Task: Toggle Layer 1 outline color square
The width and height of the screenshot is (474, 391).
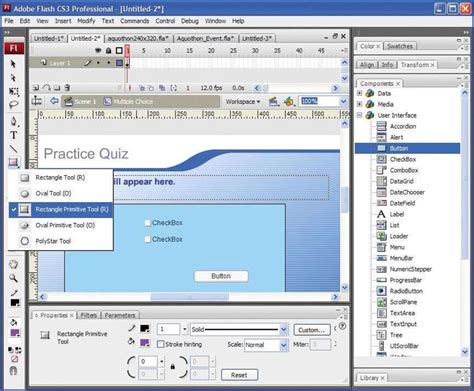Action: point(119,63)
